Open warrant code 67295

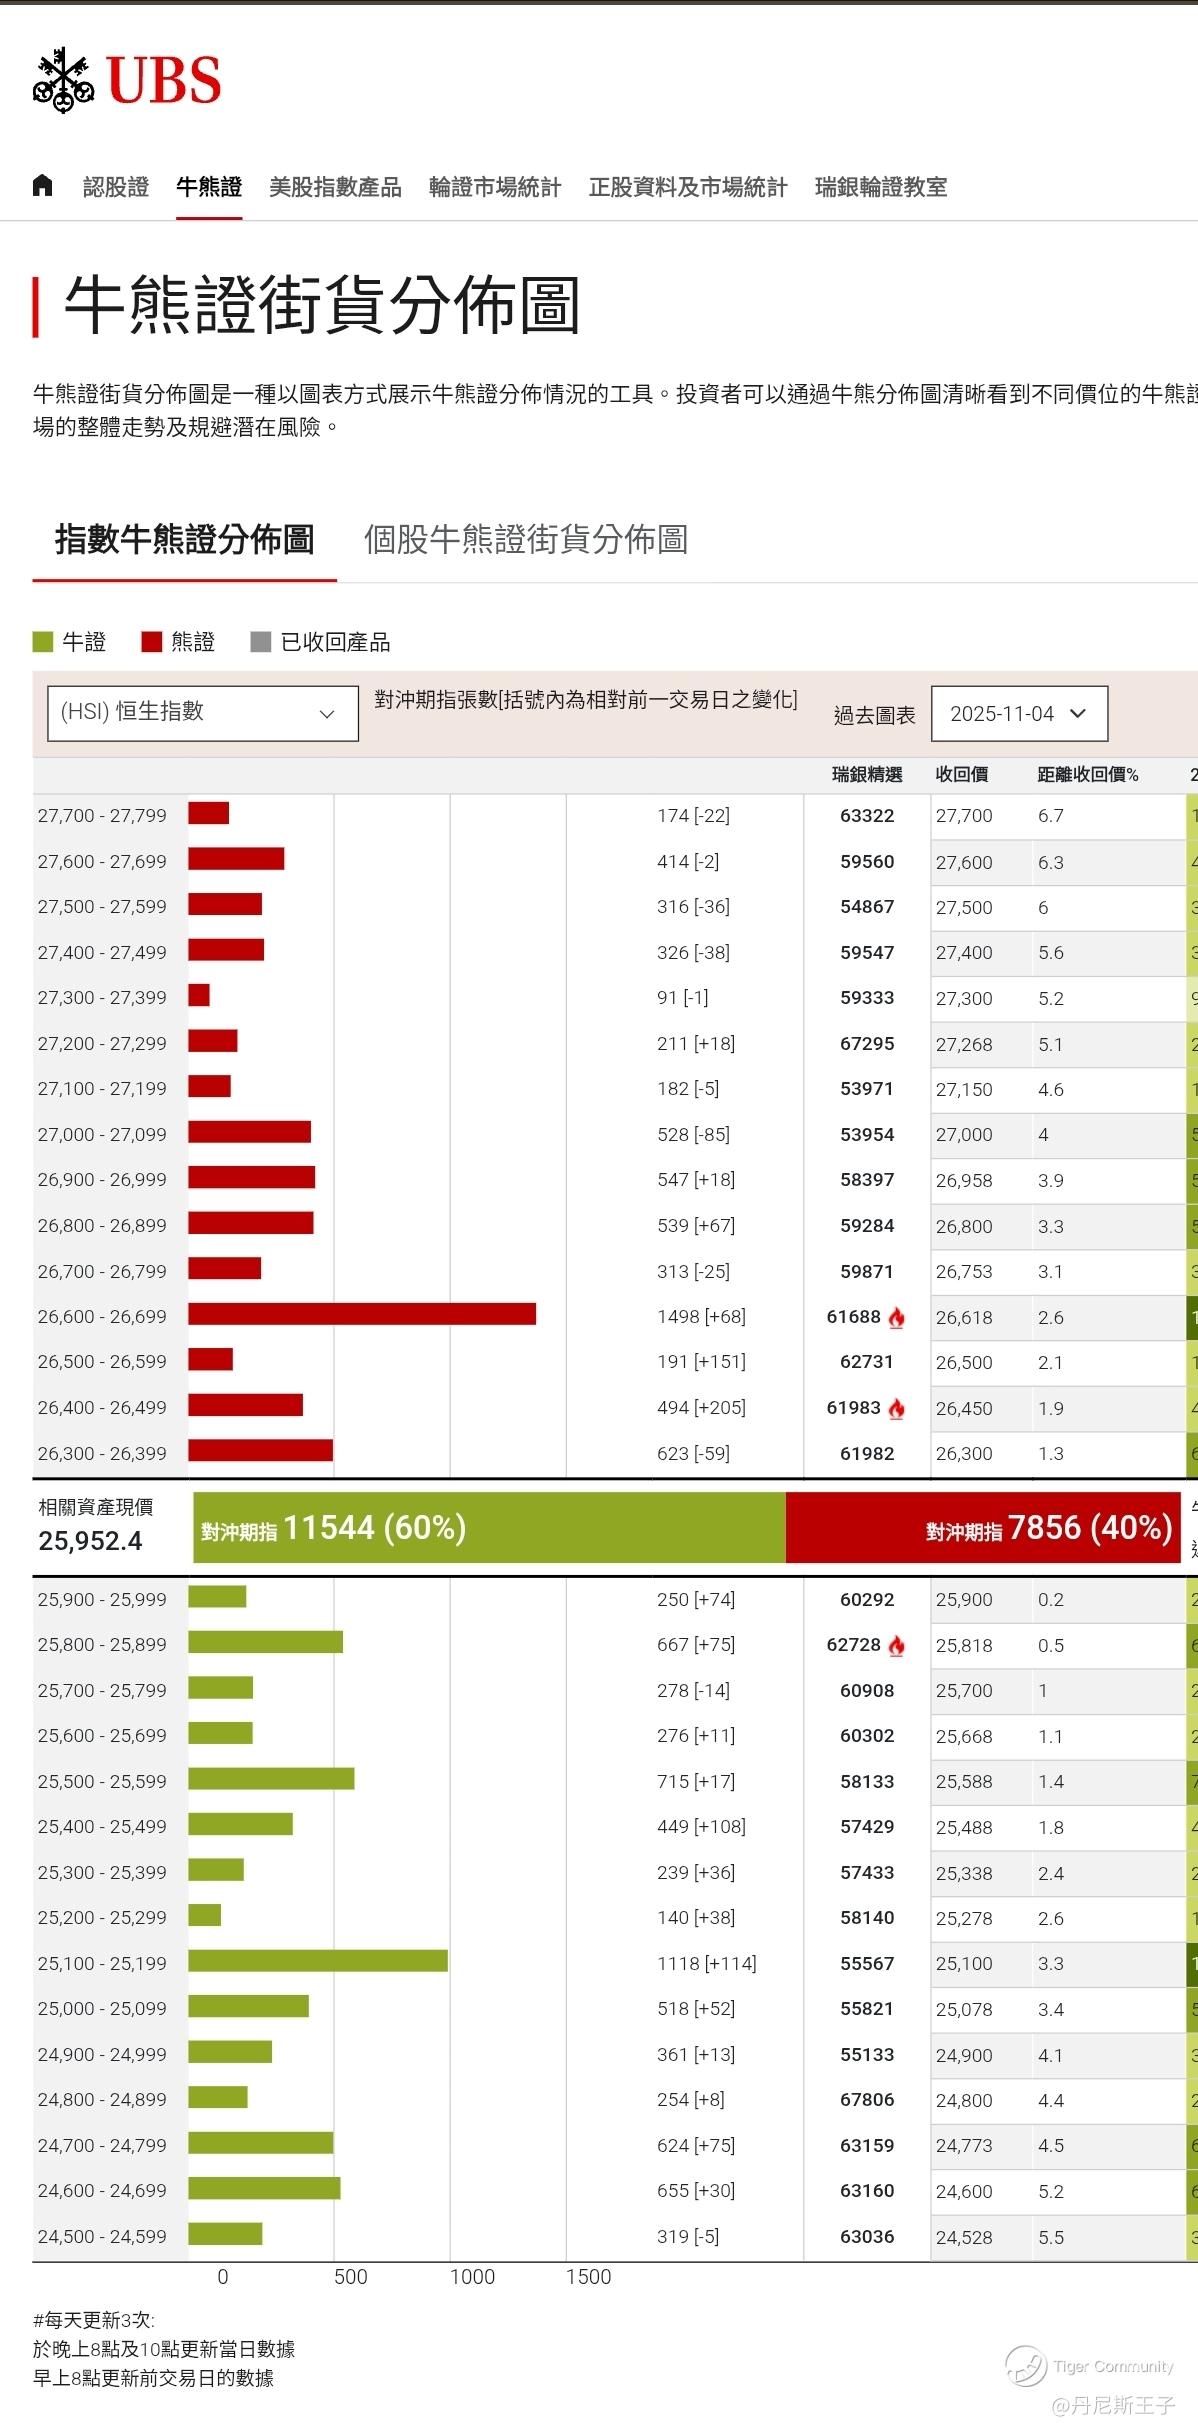point(867,1044)
